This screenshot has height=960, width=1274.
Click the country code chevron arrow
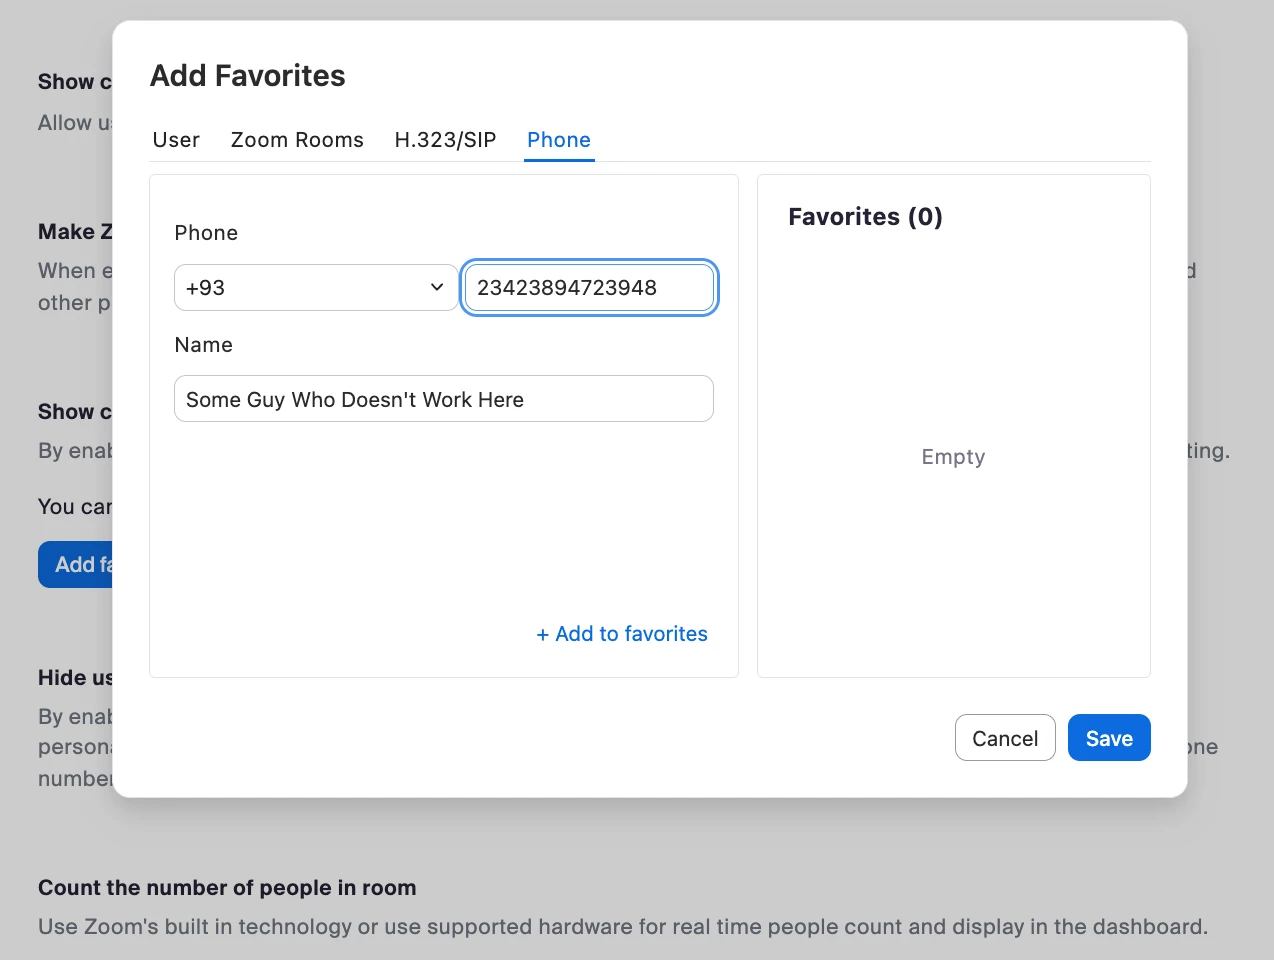pos(437,288)
